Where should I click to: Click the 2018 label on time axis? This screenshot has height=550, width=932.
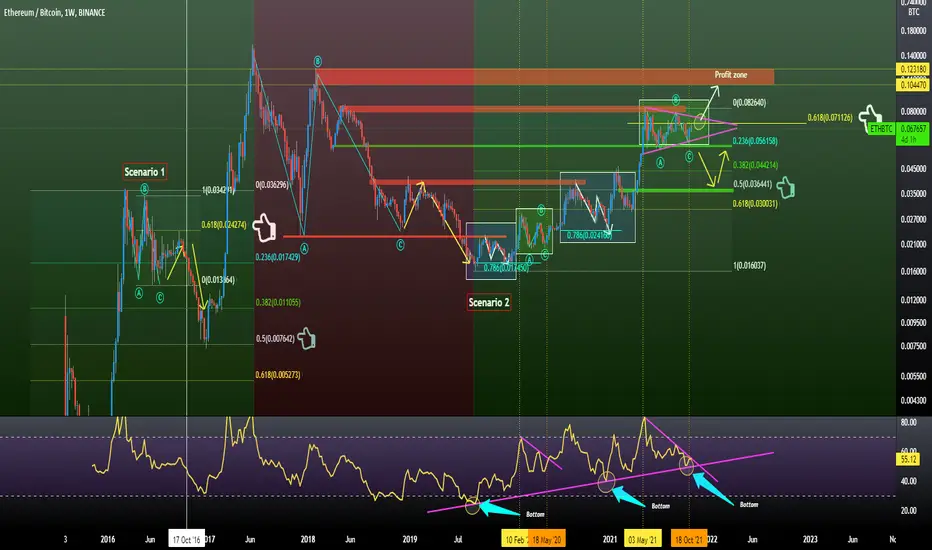tap(308, 539)
